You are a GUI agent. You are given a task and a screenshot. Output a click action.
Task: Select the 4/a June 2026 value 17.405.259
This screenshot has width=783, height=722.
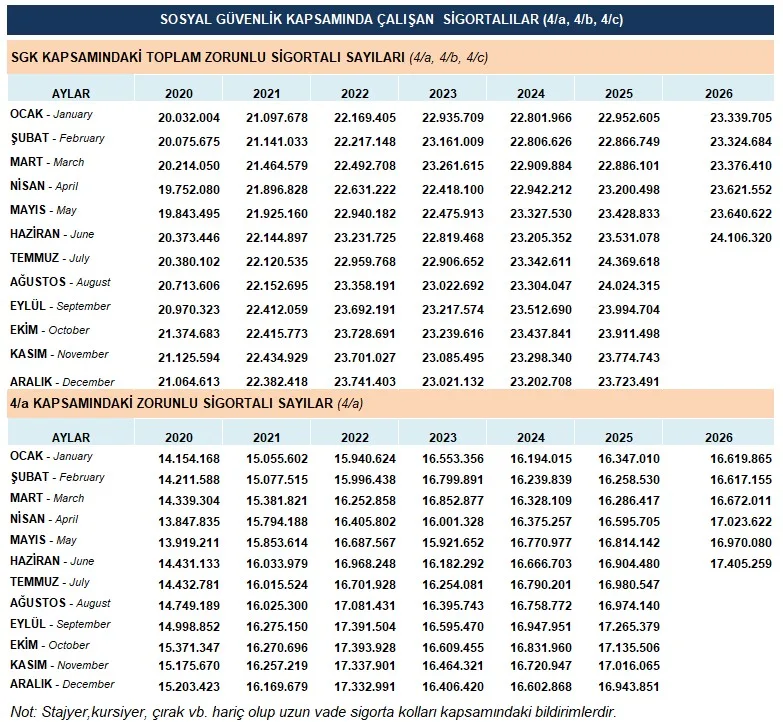[x=741, y=564]
